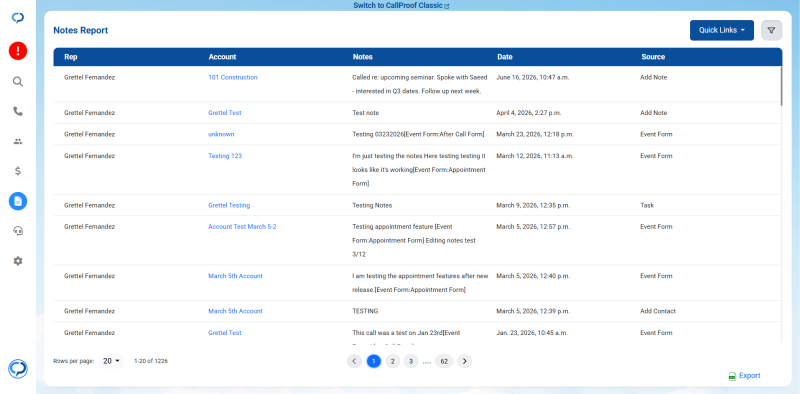The image size is (800, 394).
Task: Click the Account column header
Action: tap(222, 57)
